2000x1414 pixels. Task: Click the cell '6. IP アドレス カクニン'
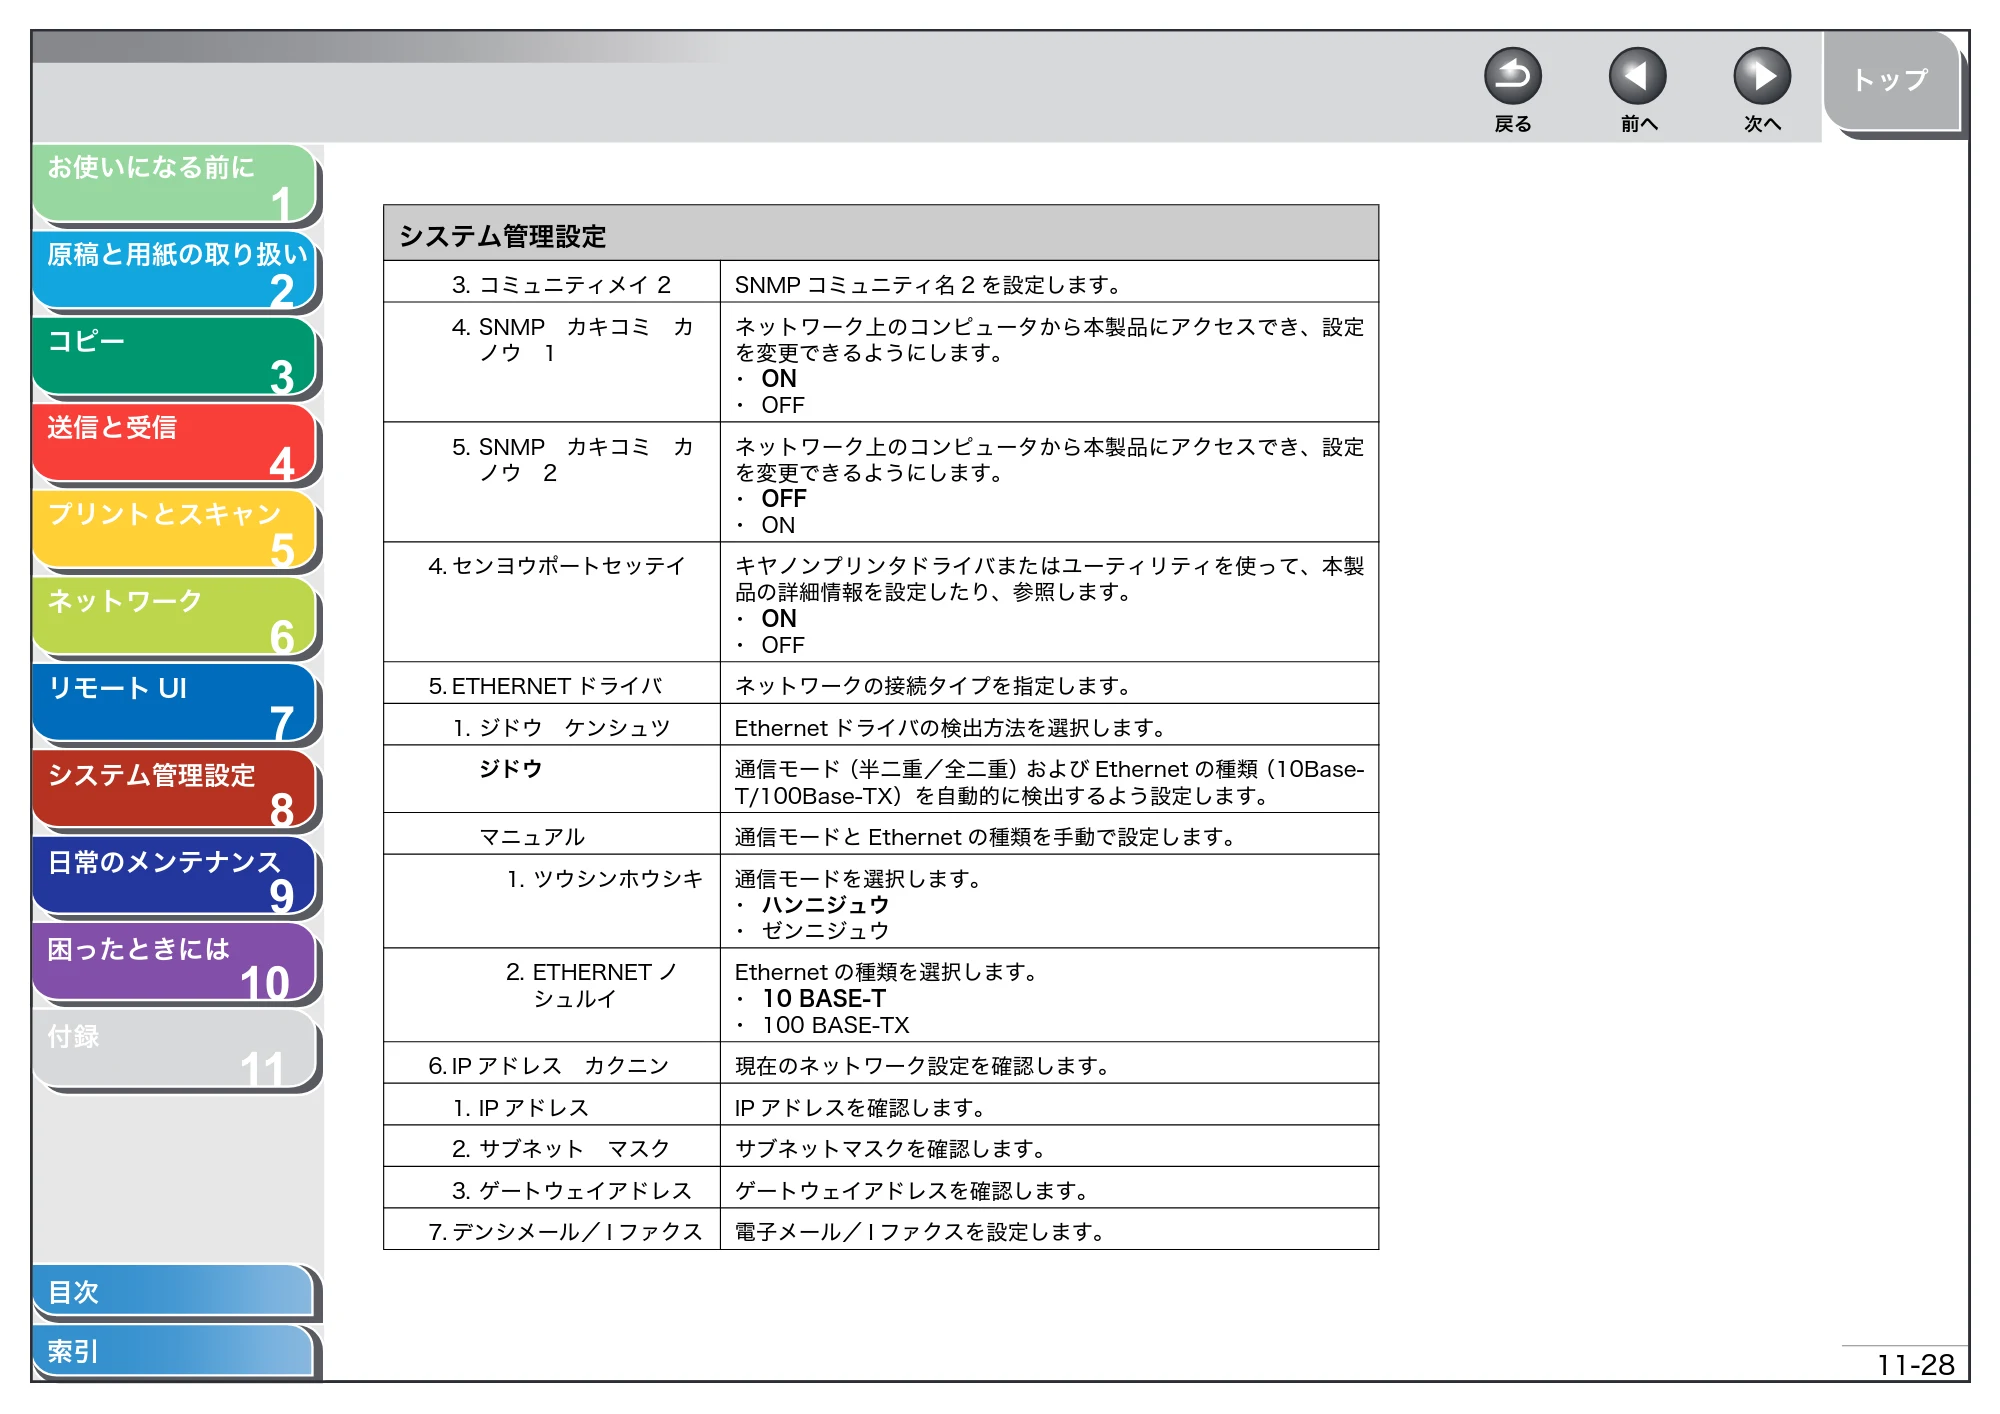(x=552, y=1065)
